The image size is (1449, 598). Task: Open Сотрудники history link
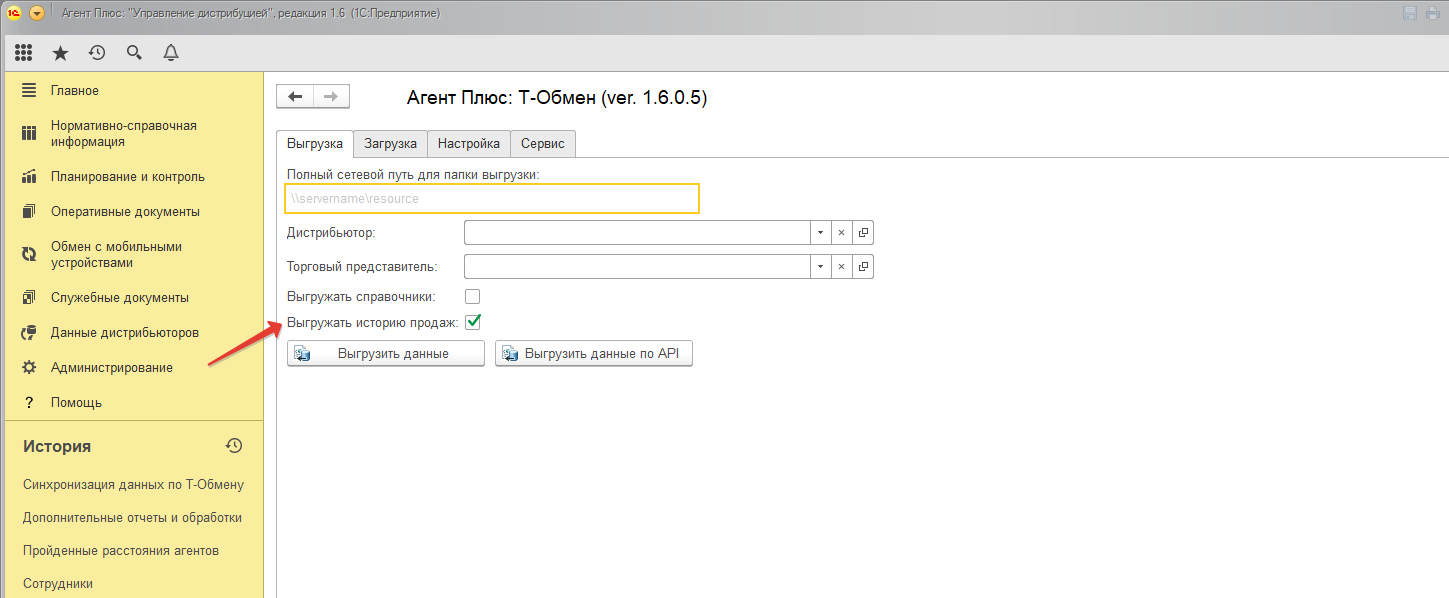tap(58, 584)
